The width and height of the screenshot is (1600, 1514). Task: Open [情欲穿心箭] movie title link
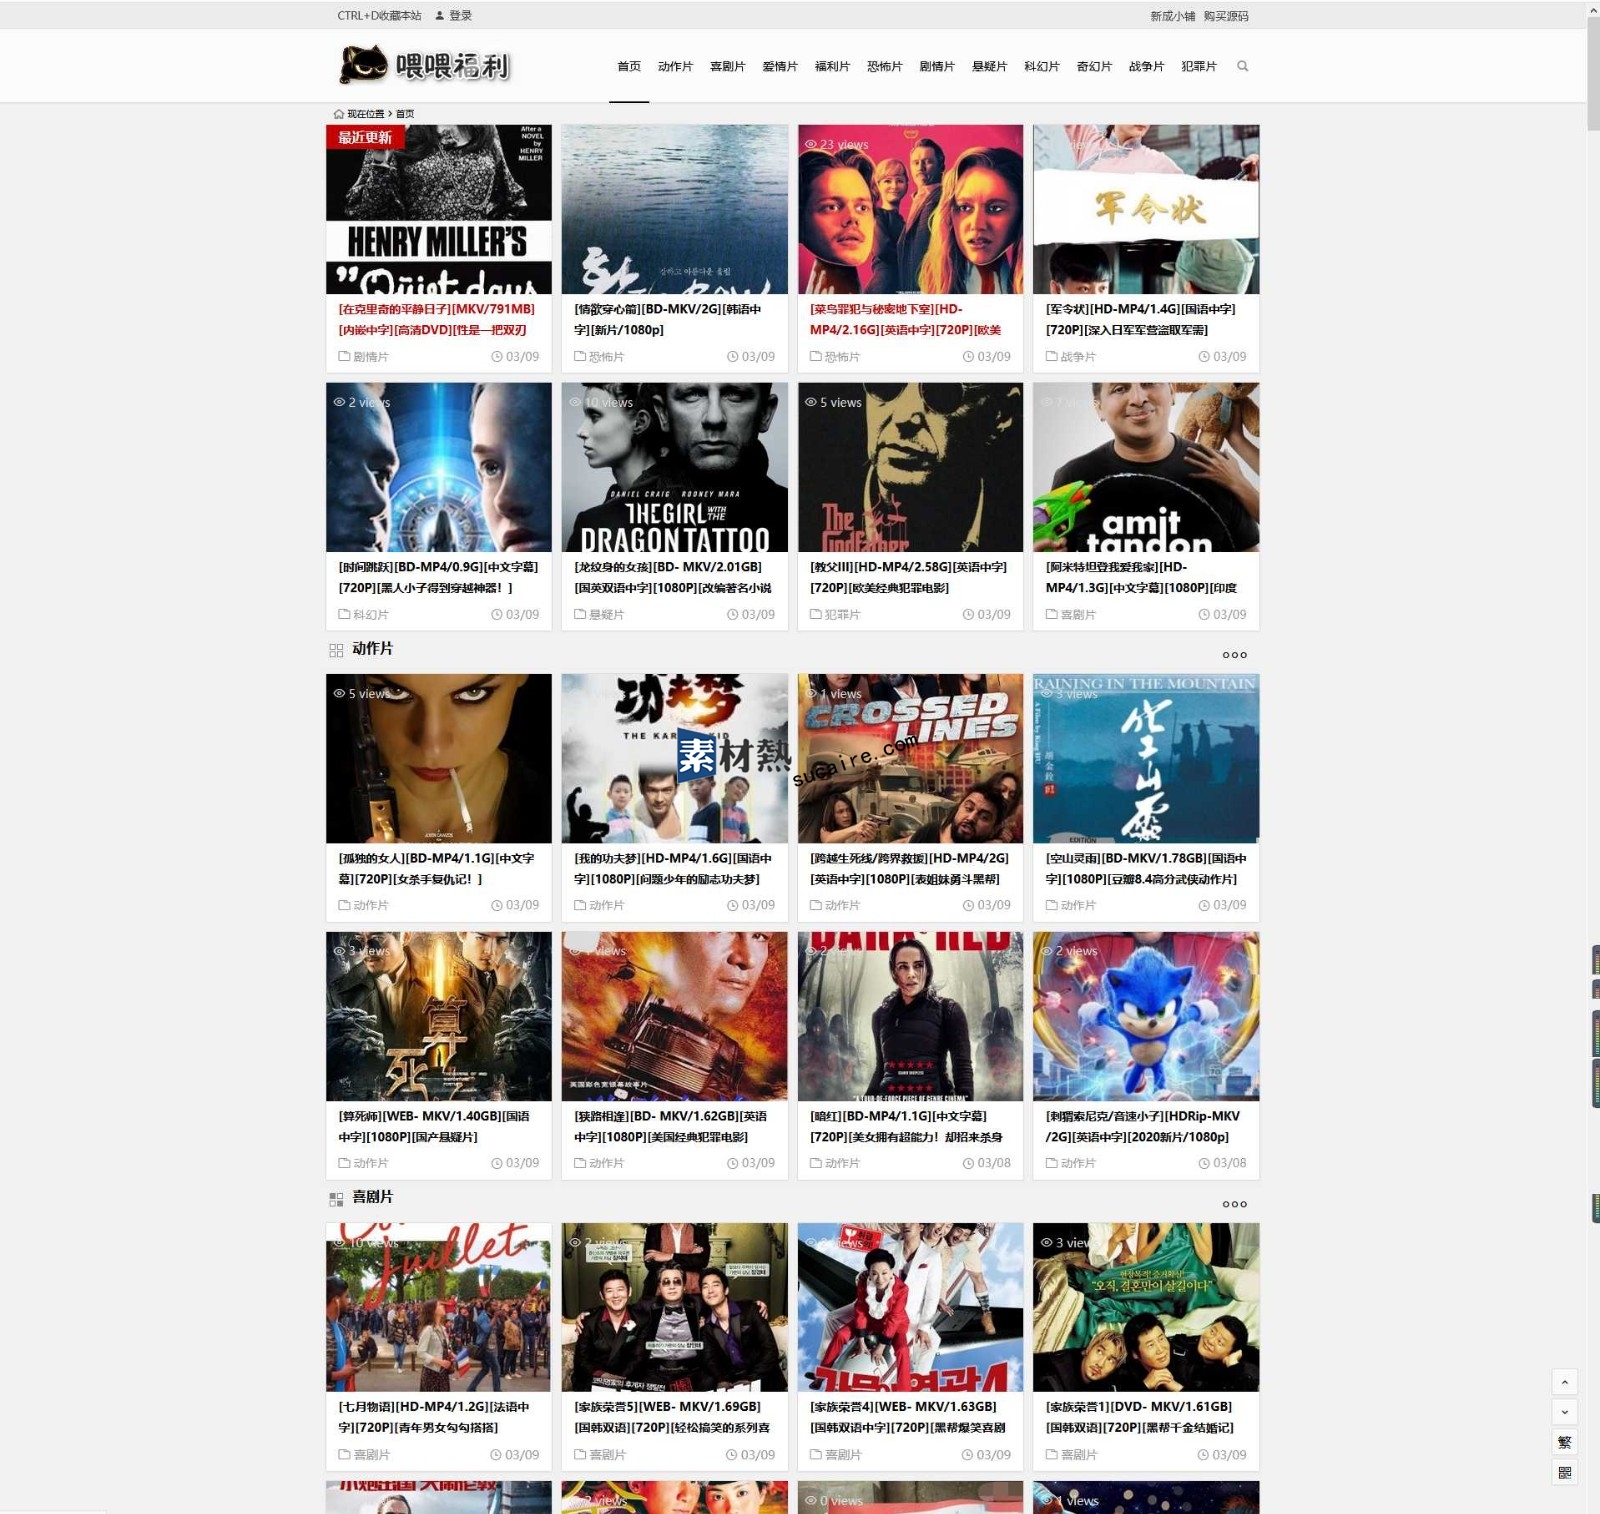coord(668,319)
